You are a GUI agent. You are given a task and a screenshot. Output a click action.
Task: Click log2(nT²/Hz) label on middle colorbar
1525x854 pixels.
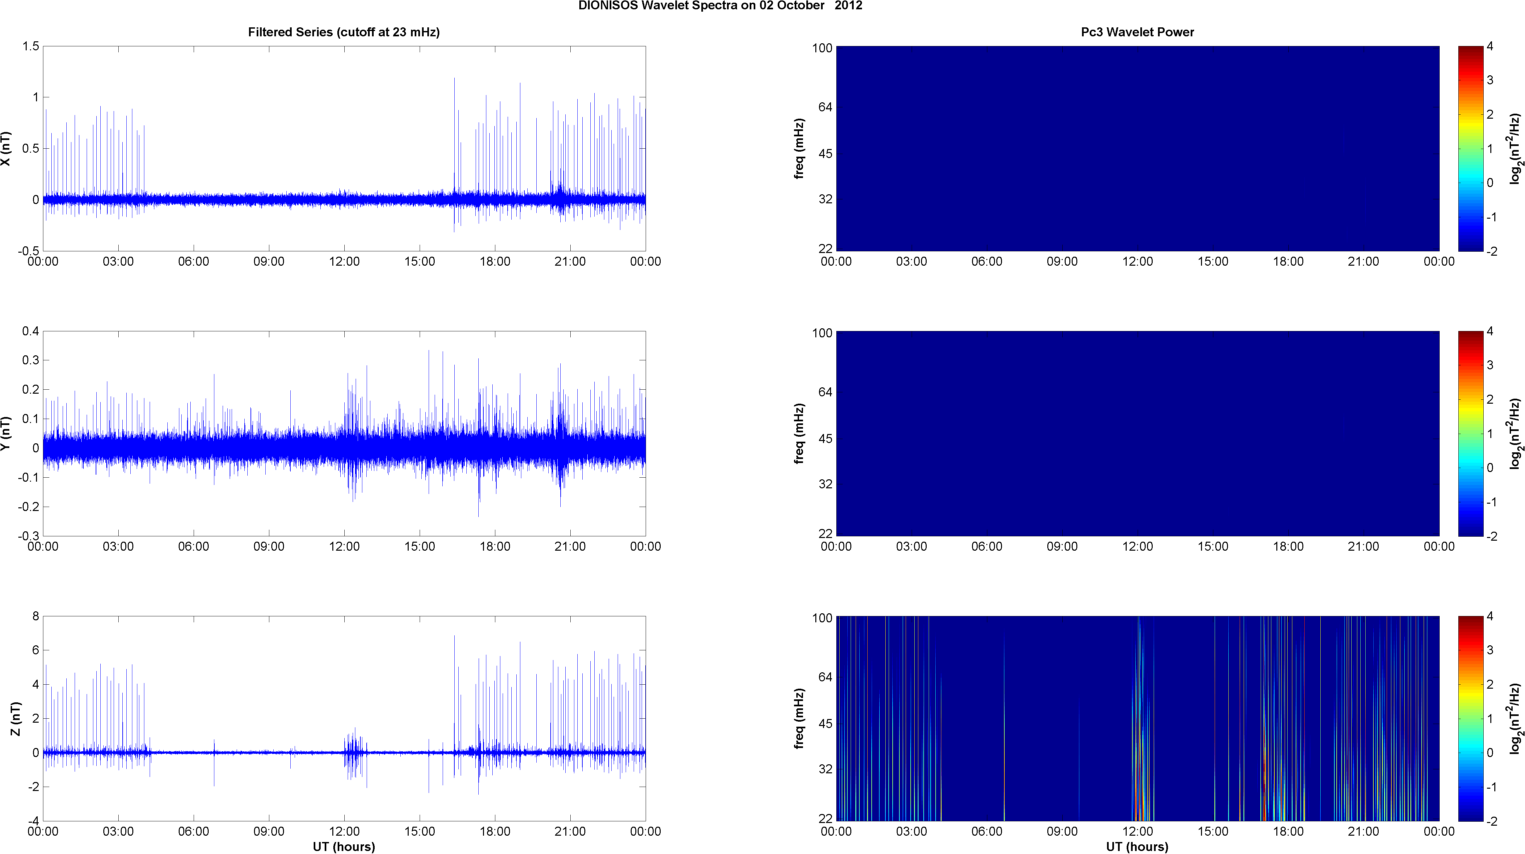click(x=1516, y=433)
